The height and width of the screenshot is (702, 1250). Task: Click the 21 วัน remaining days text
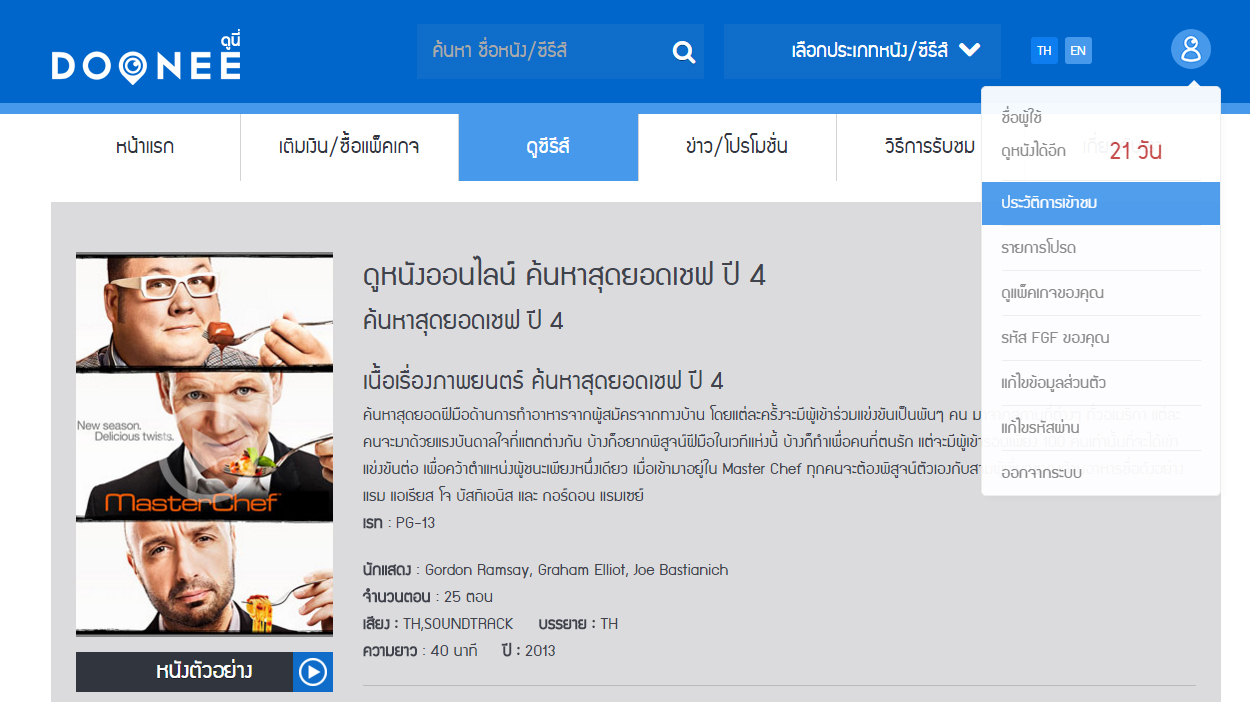point(1135,152)
